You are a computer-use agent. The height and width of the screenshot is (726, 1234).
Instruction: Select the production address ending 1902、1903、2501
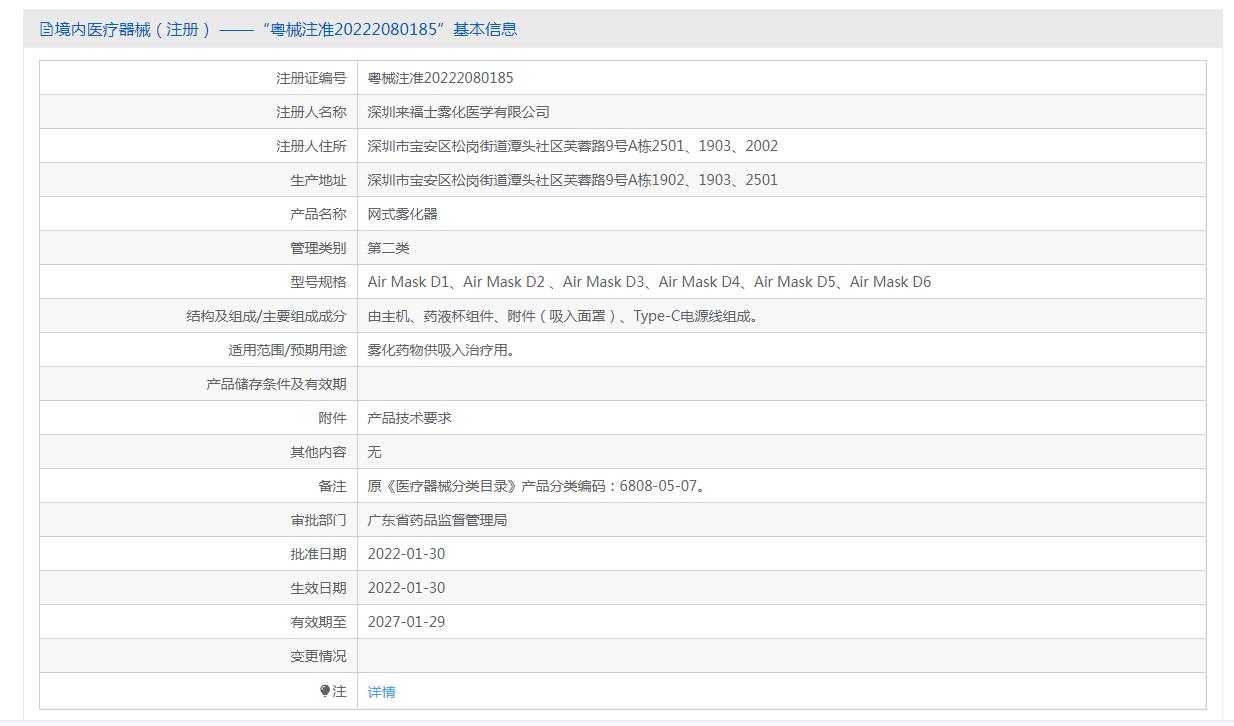pyautogui.click(x=573, y=180)
